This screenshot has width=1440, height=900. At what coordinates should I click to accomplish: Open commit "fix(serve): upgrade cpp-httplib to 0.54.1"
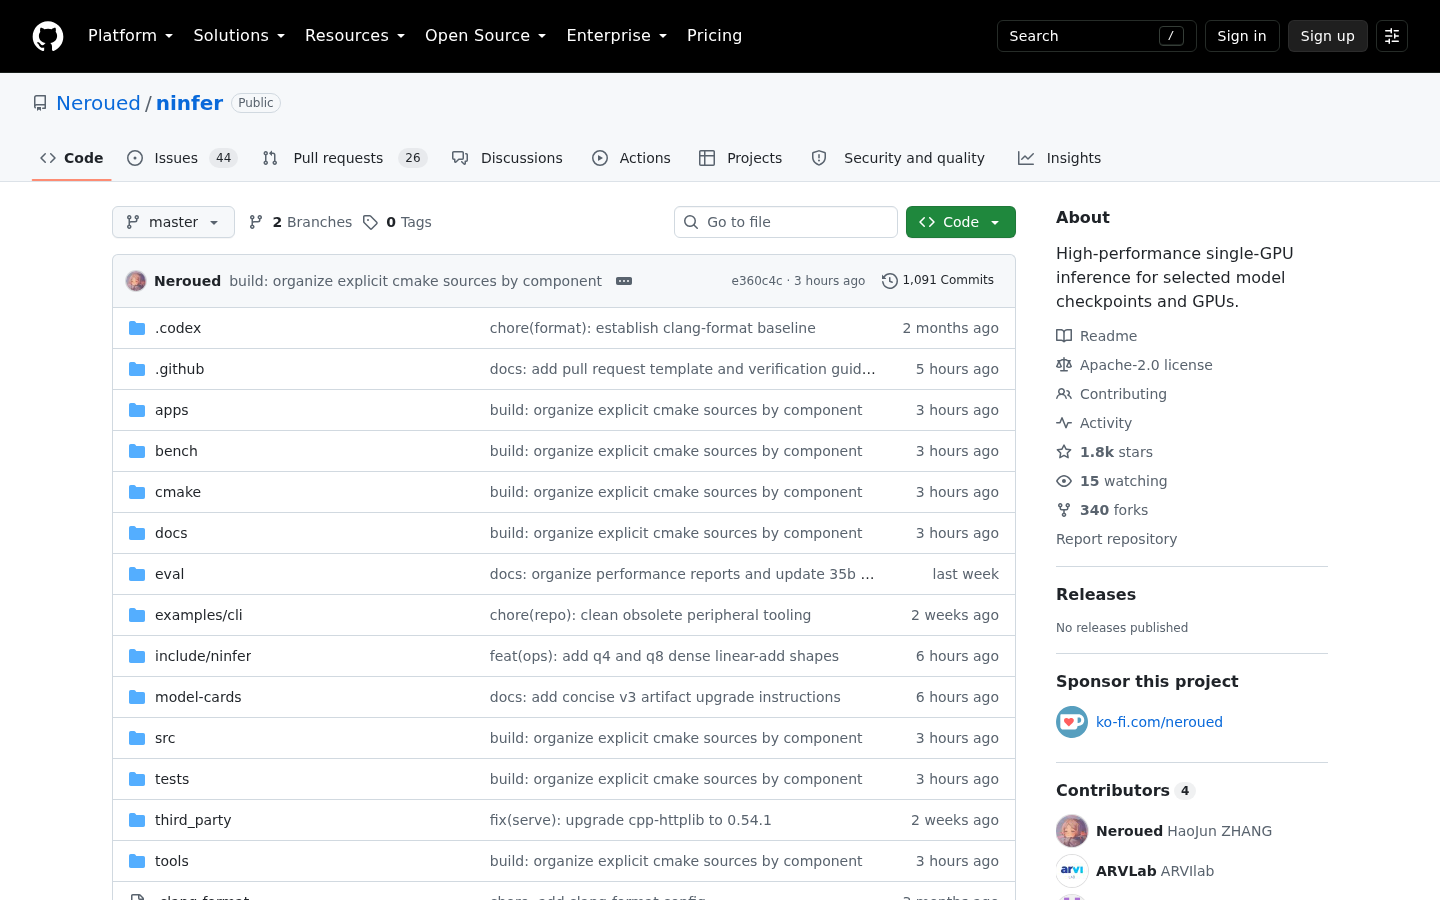pos(630,820)
